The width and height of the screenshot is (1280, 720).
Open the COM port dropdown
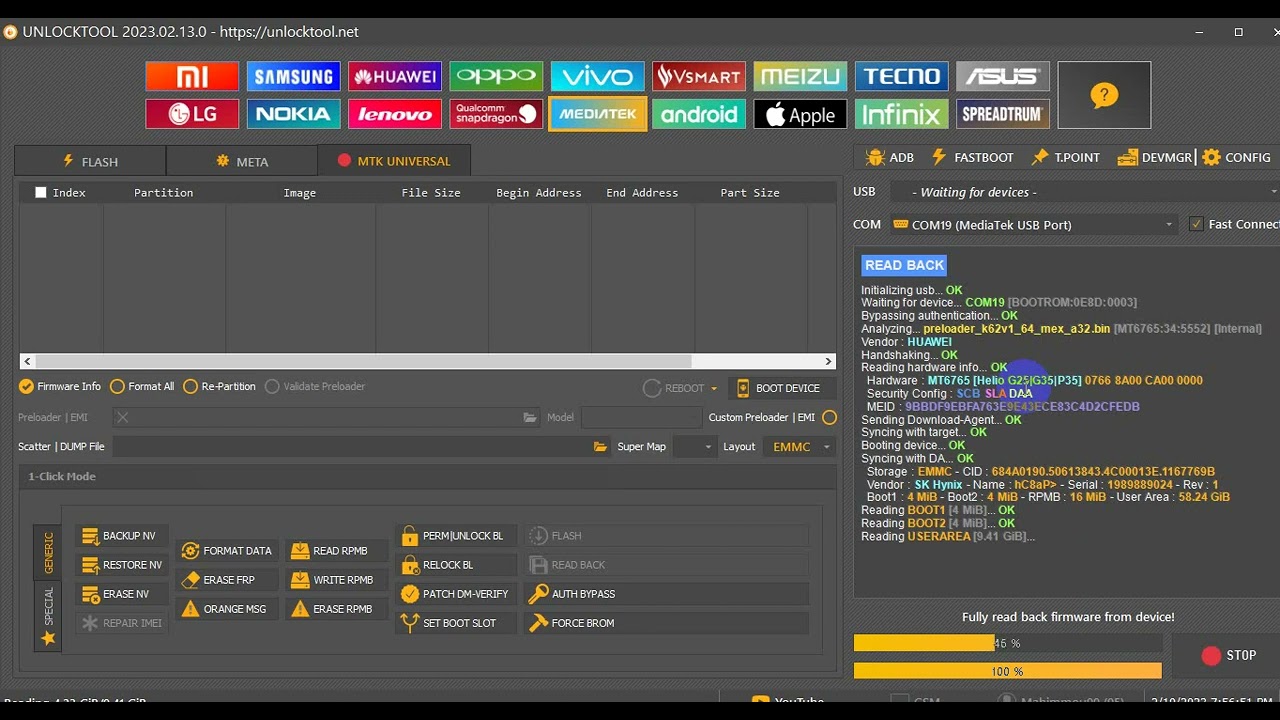tap(1033, 225)
